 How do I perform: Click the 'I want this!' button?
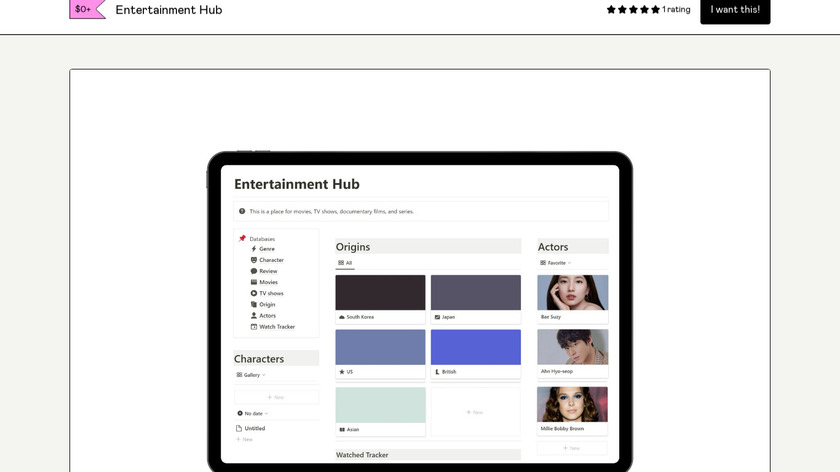click(735, 10)
